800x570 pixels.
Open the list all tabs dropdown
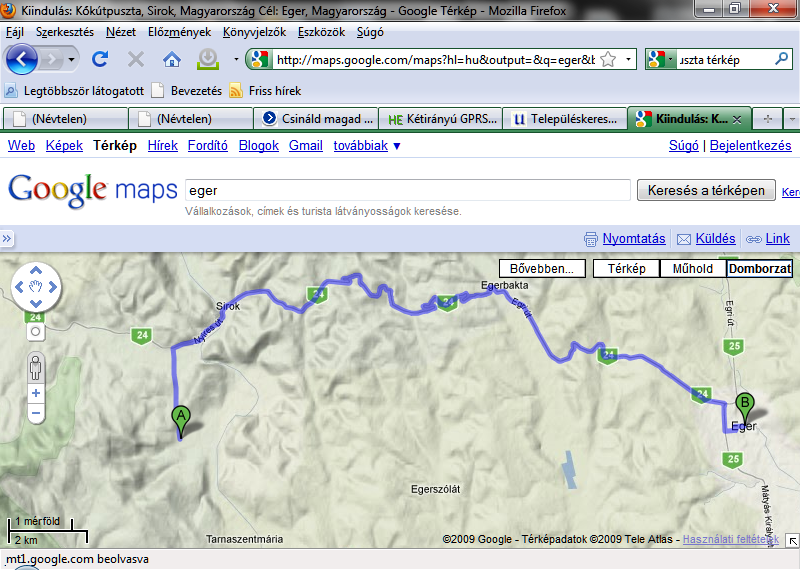792,119
